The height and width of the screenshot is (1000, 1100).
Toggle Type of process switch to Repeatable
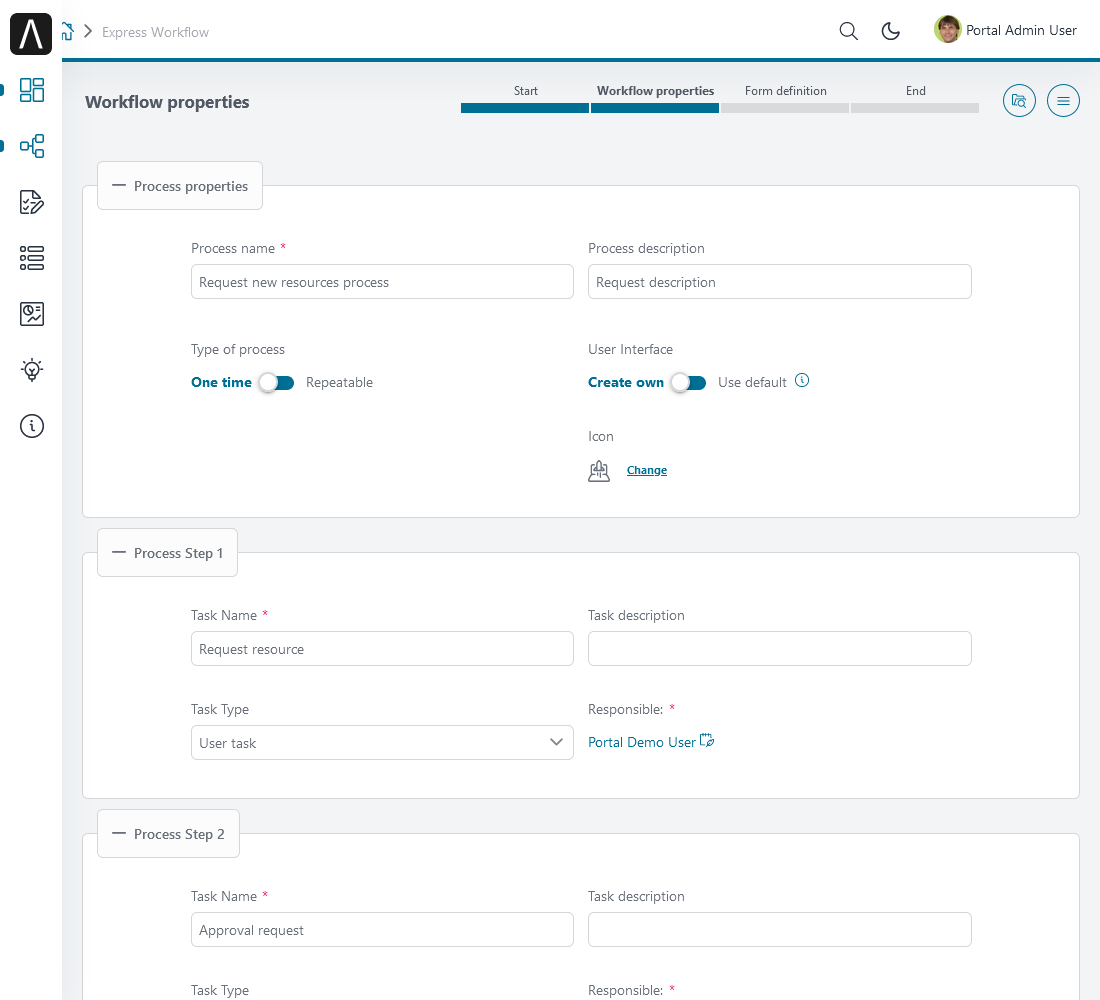click(276, 383)
